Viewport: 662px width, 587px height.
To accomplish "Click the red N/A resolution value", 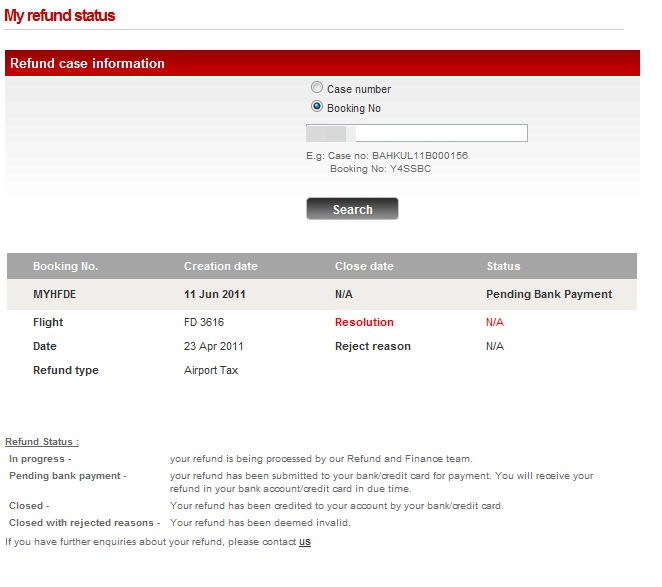I will click(494, 322).
